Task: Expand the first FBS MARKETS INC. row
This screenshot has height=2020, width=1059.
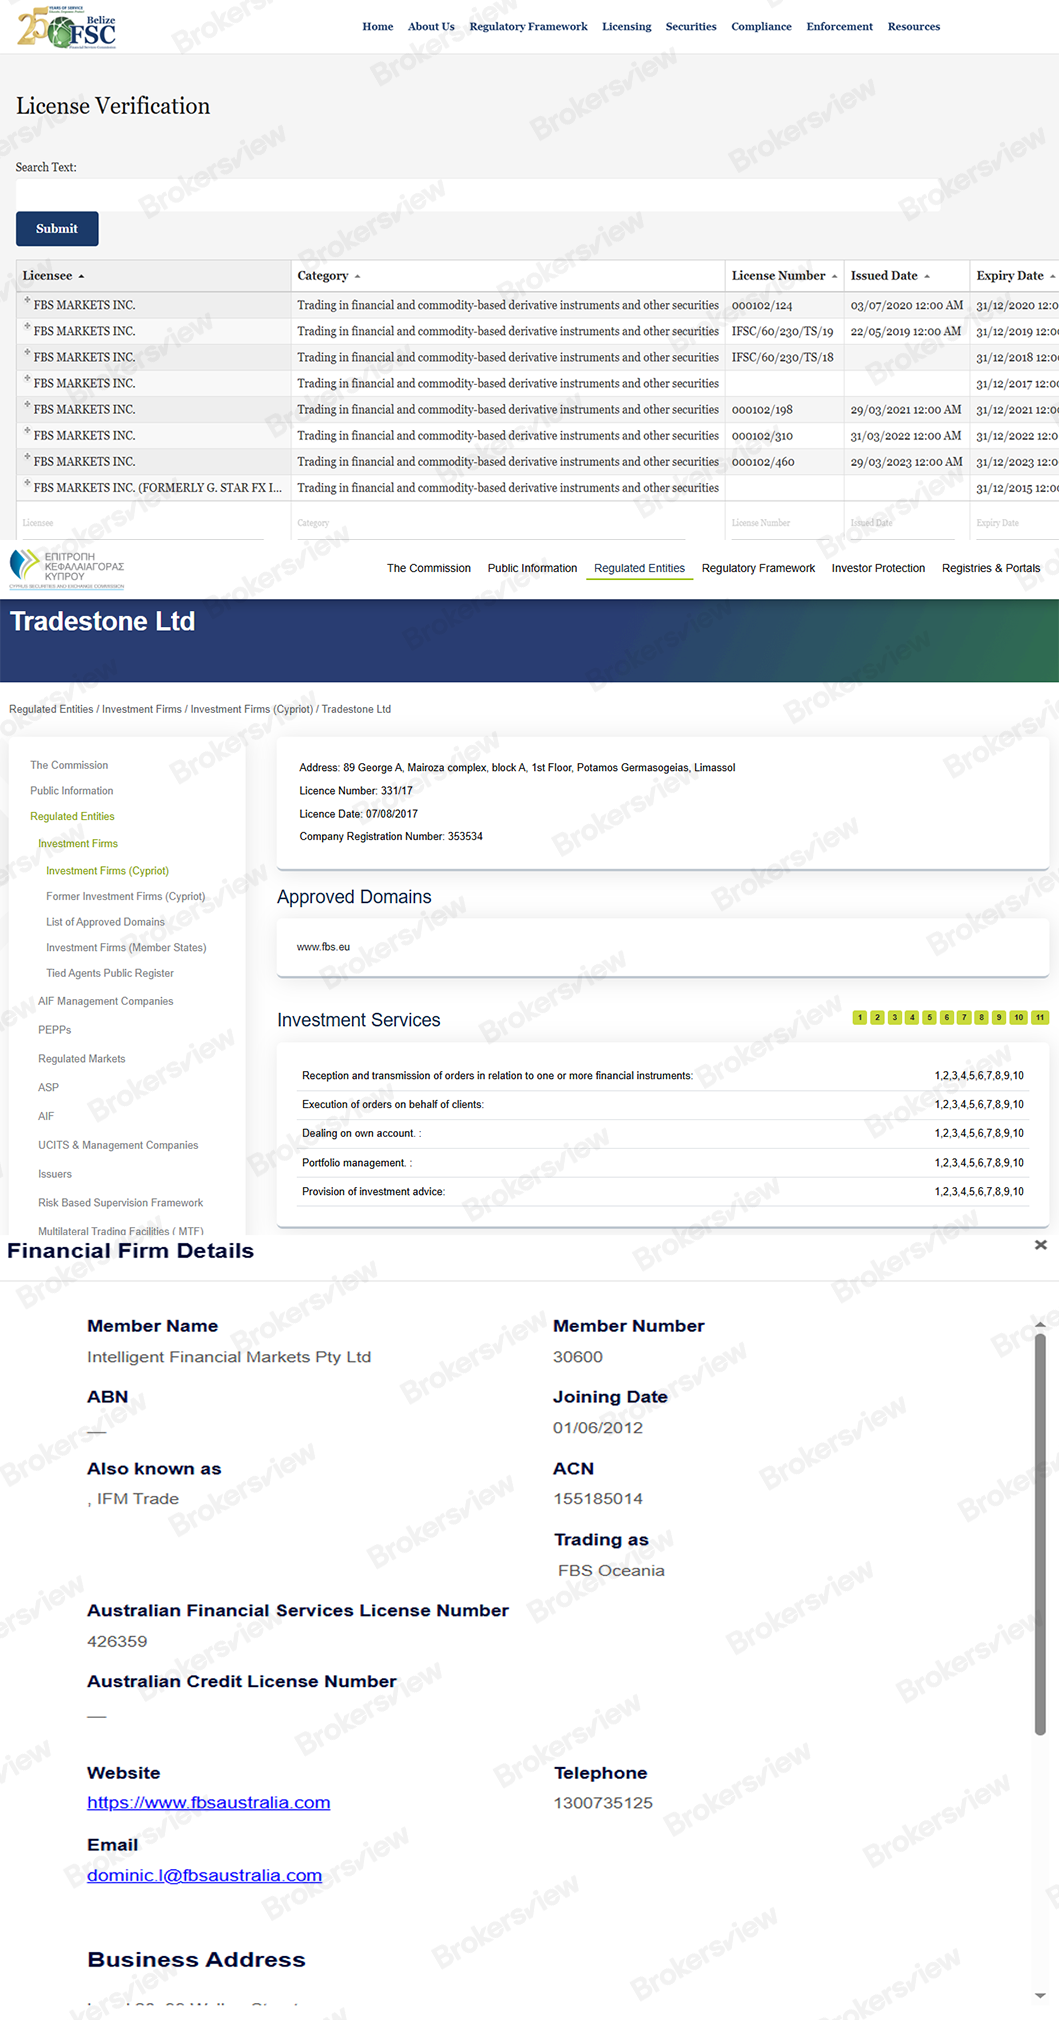Action: (27, 301)
